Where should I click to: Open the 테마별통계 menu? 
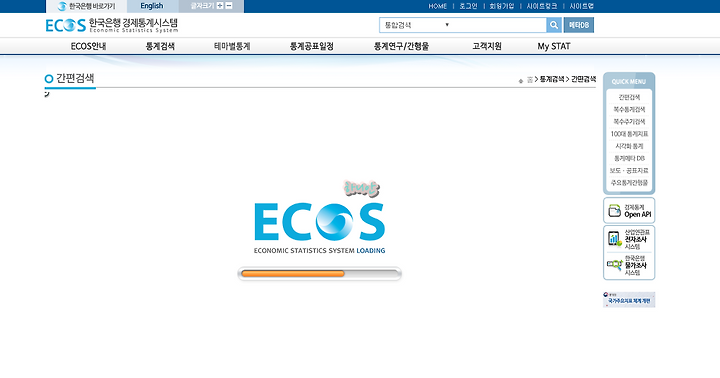(x=232, y=46)
